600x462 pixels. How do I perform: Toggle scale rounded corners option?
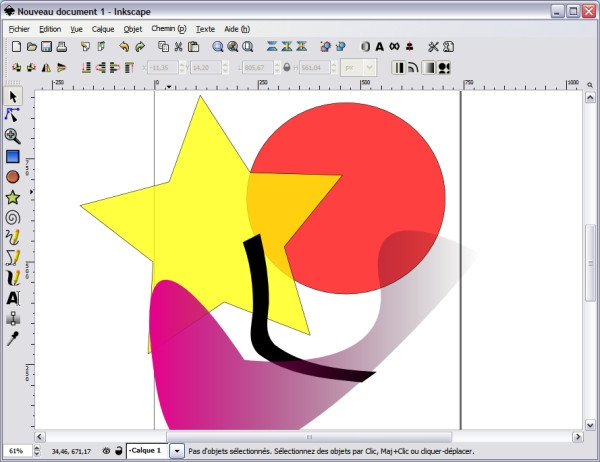pyautogui.click(x=413, y=68)
